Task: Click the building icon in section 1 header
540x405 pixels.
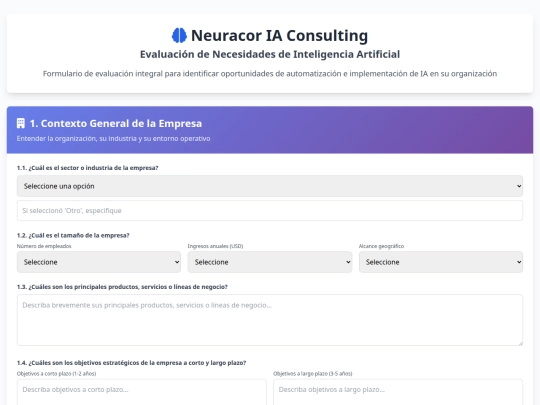Action: (x=21, y=123)
